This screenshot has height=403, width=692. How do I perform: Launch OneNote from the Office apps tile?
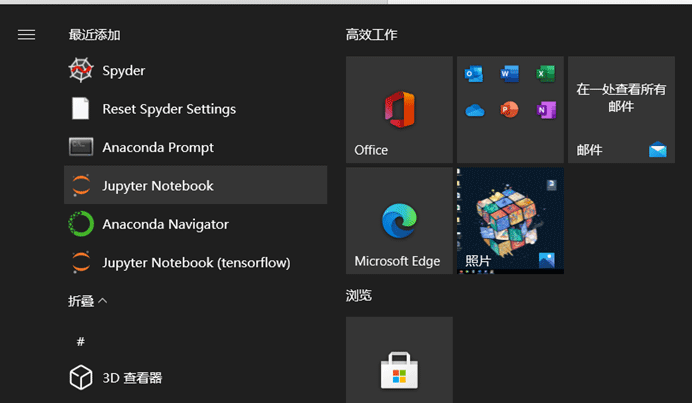(x=546, y=109)
